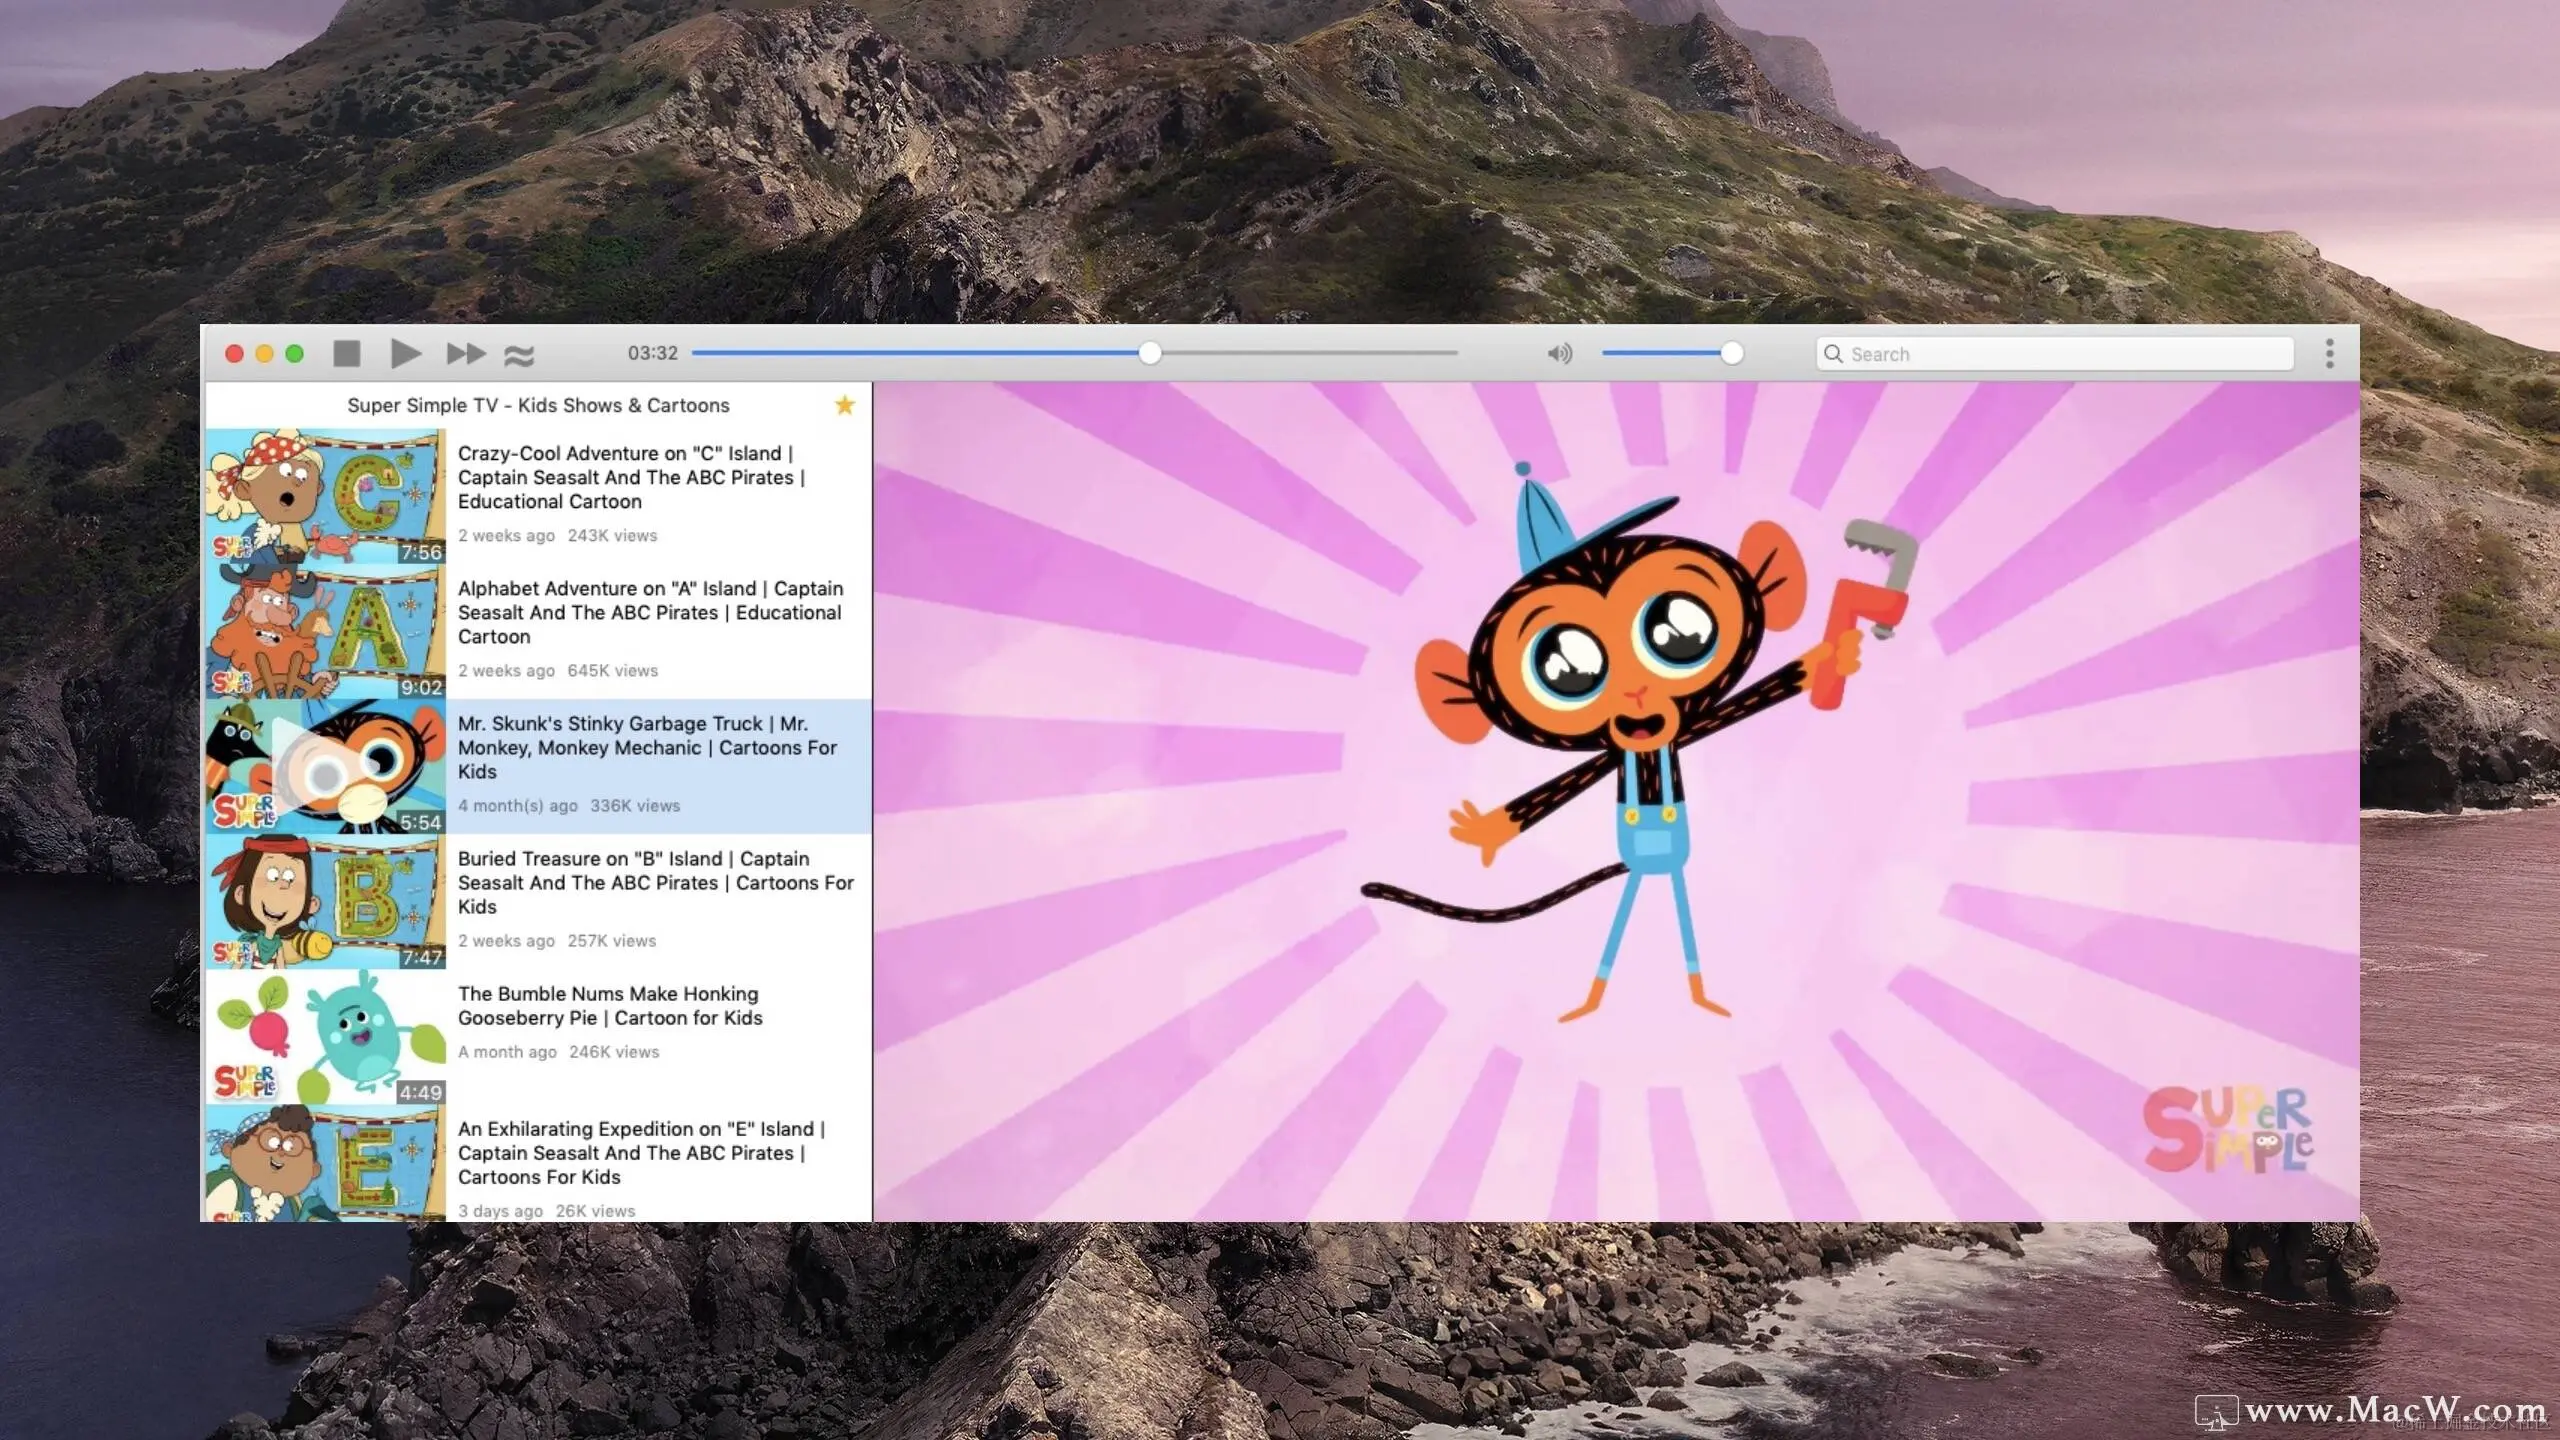Click the 03:32 elapsed time label
This screenshot has height=1440, width=2560.
point(652,353)
